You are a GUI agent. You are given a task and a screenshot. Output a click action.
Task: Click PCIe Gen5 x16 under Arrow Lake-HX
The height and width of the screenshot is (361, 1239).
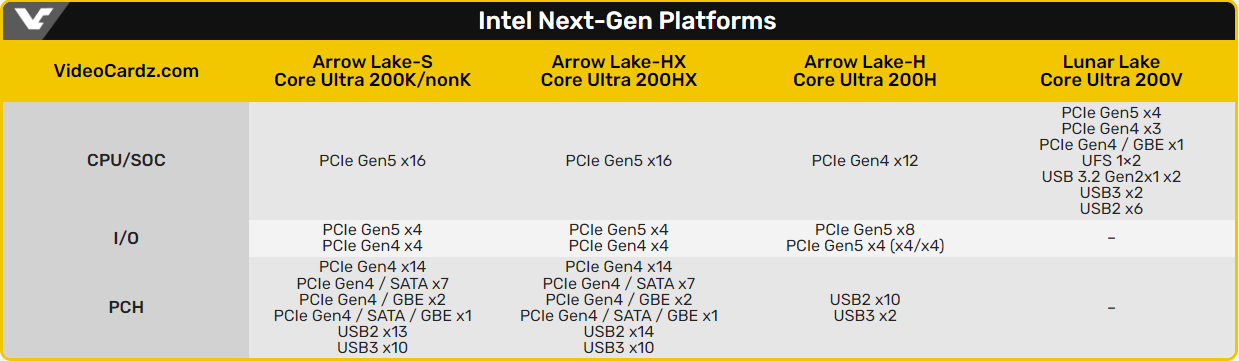[619, 161]
